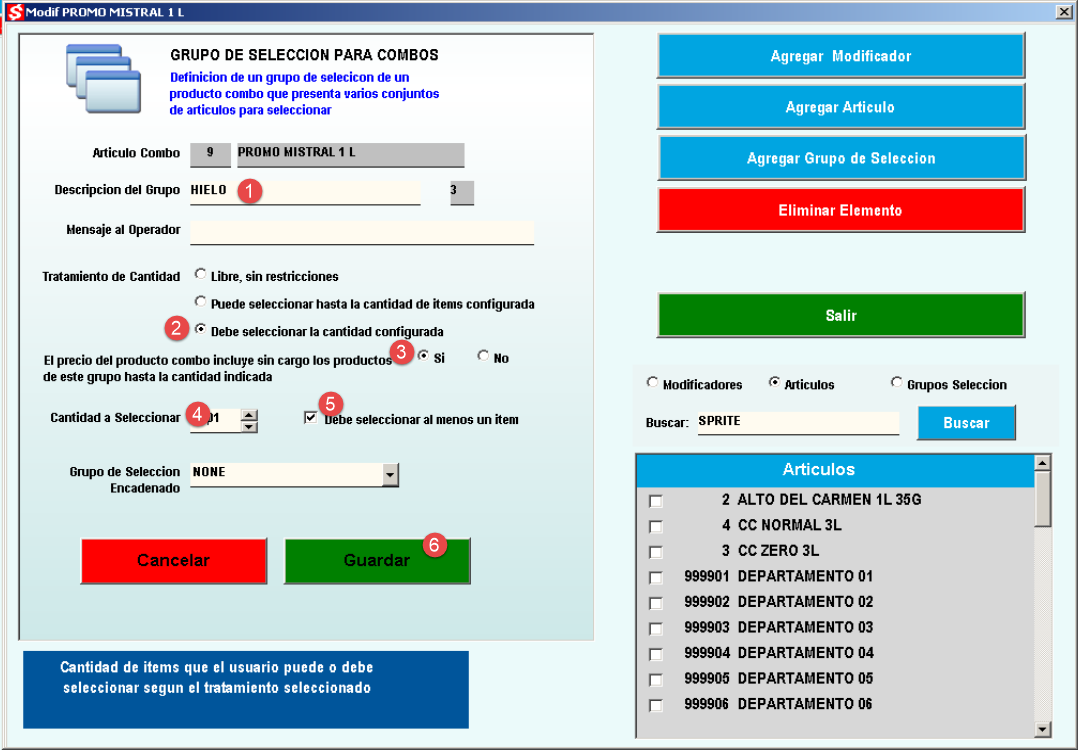Check the DEPARTAMENTO 05 item
Image resolution: width=1078 pixels, height=750 pixels.
[x=656, y=679]
